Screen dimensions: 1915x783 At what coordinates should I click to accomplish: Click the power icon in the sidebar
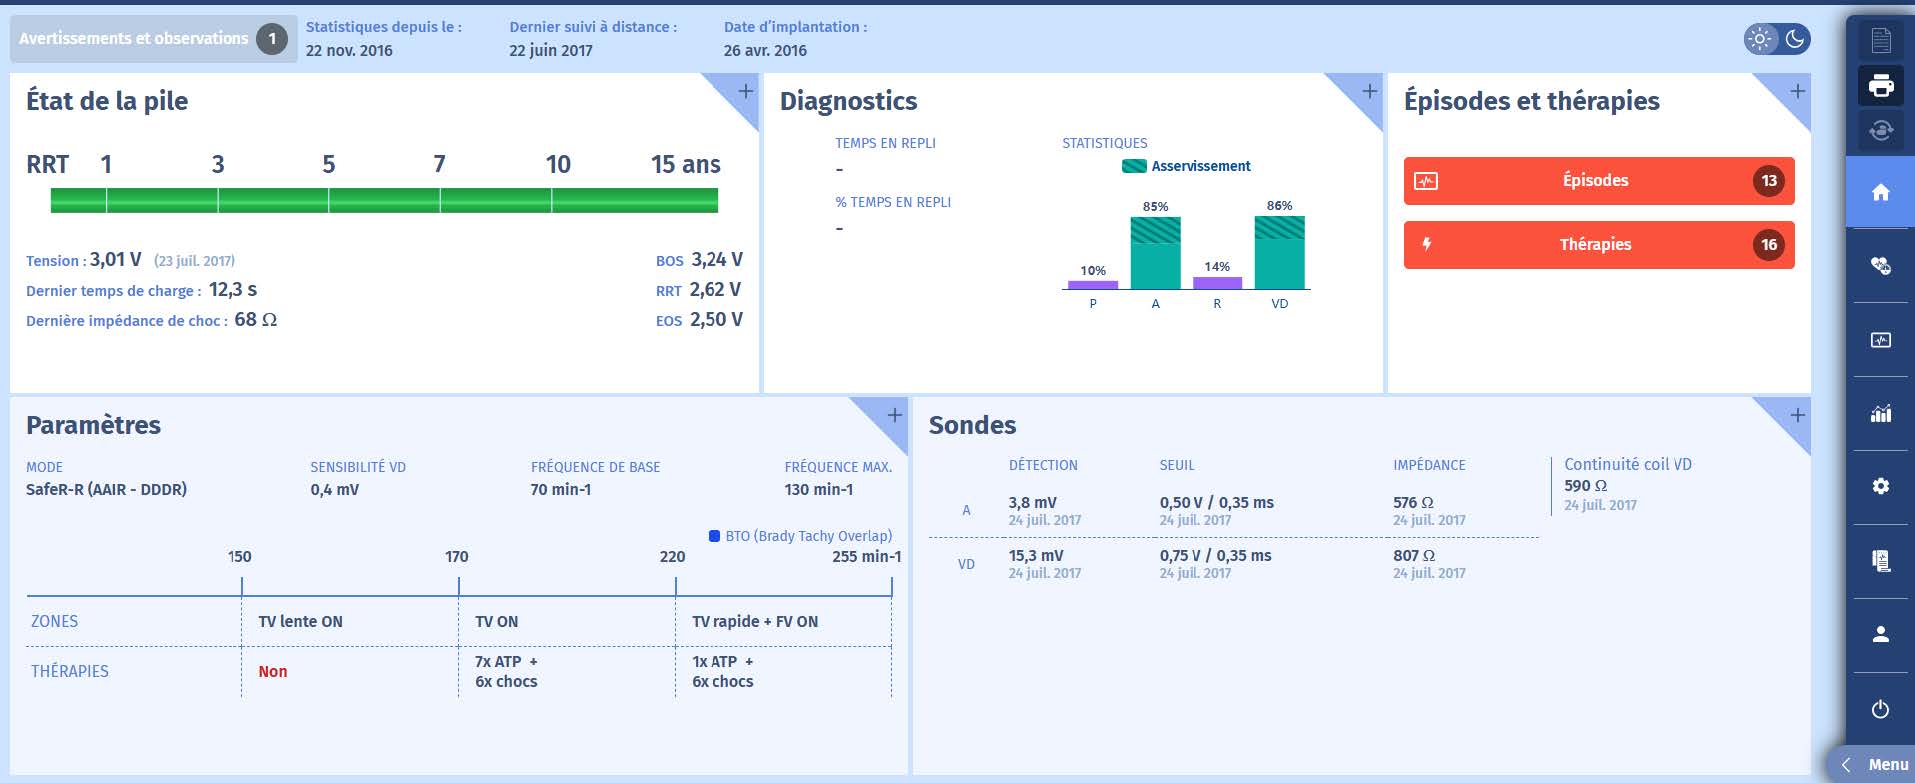click(1880, 709)
